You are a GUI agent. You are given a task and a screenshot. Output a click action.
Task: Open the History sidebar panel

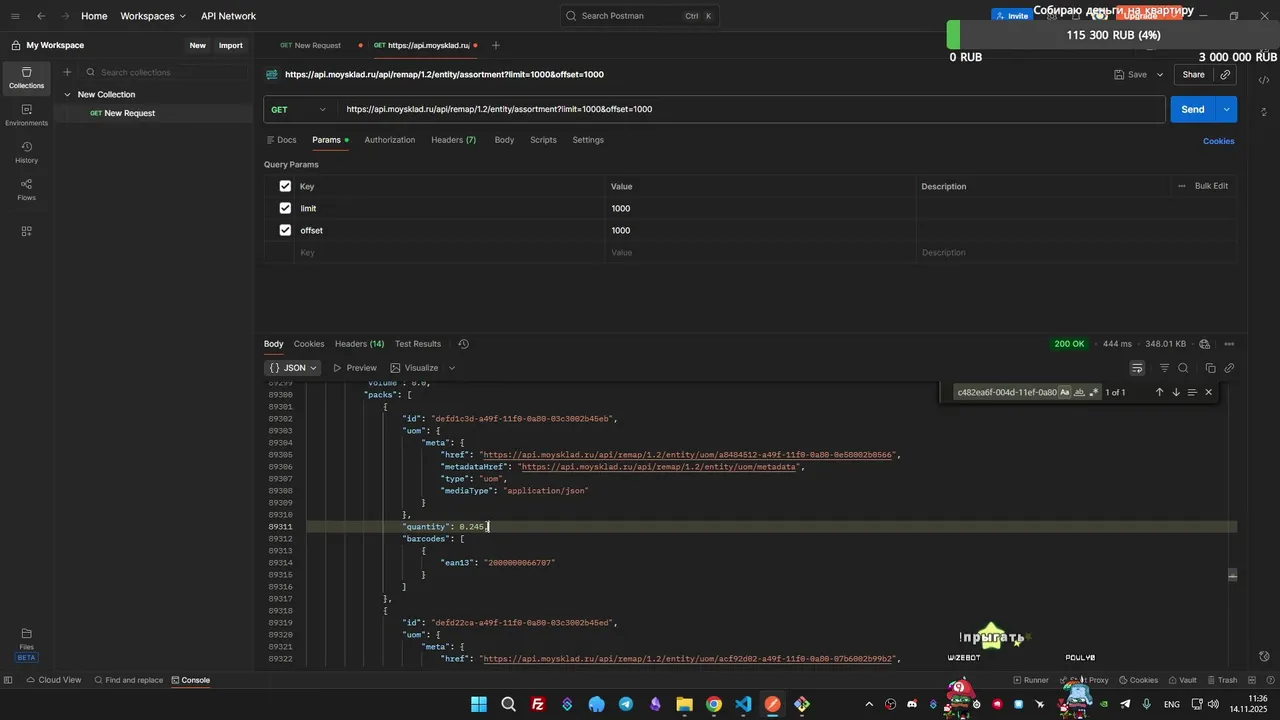pyautogui.click(x=26, y=152)
